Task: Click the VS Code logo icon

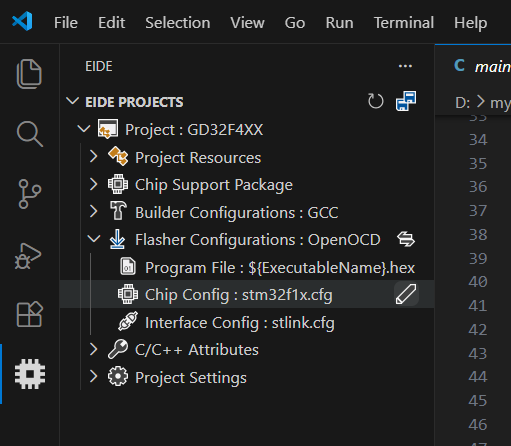Action: [x=22, y=21]
